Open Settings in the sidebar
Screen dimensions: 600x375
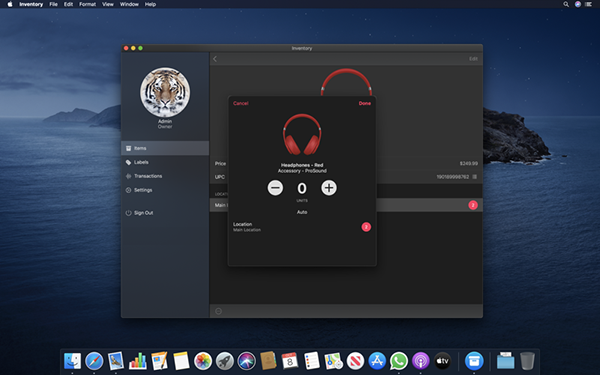coord(165,190)
